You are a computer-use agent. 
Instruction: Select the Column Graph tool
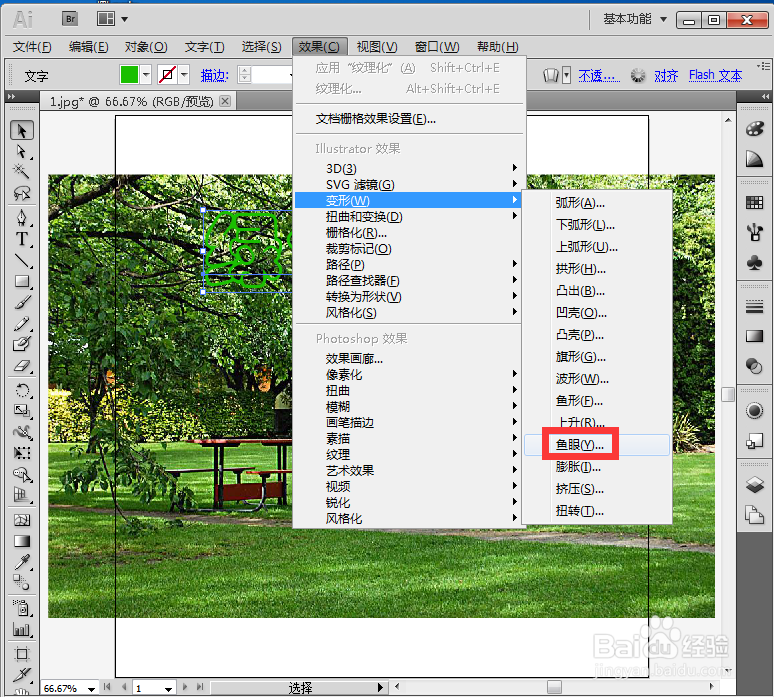(x=22, y=629)
